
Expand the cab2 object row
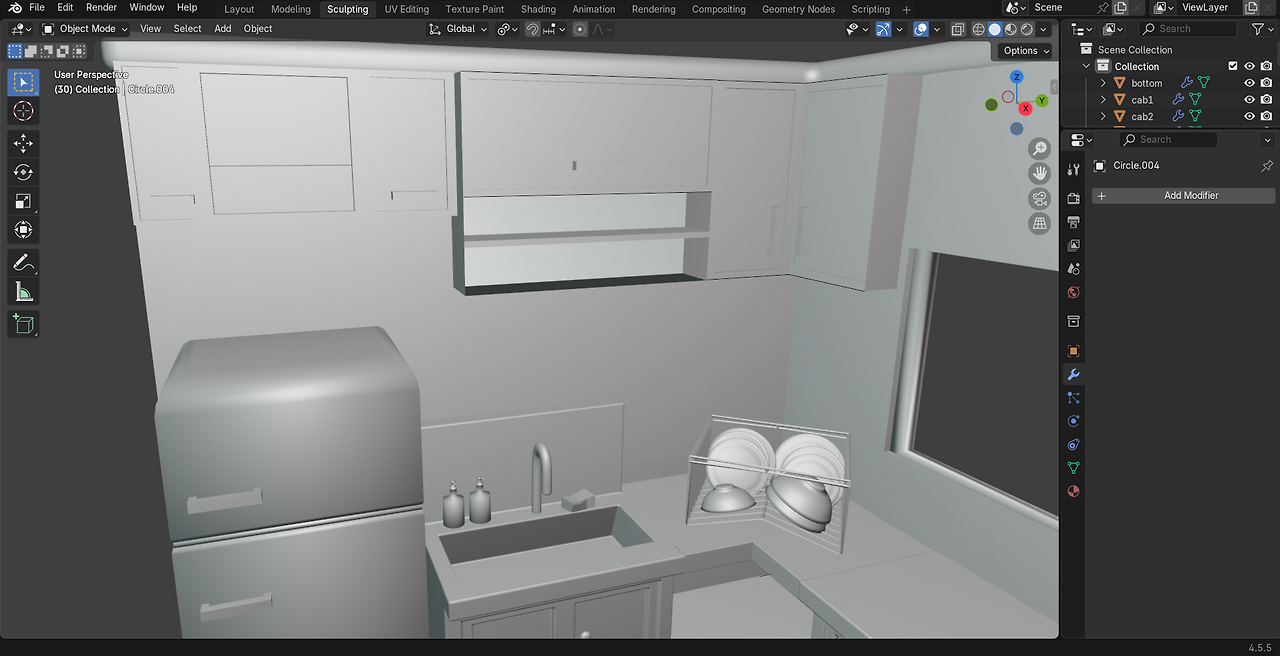click(x=1104, y=117)
